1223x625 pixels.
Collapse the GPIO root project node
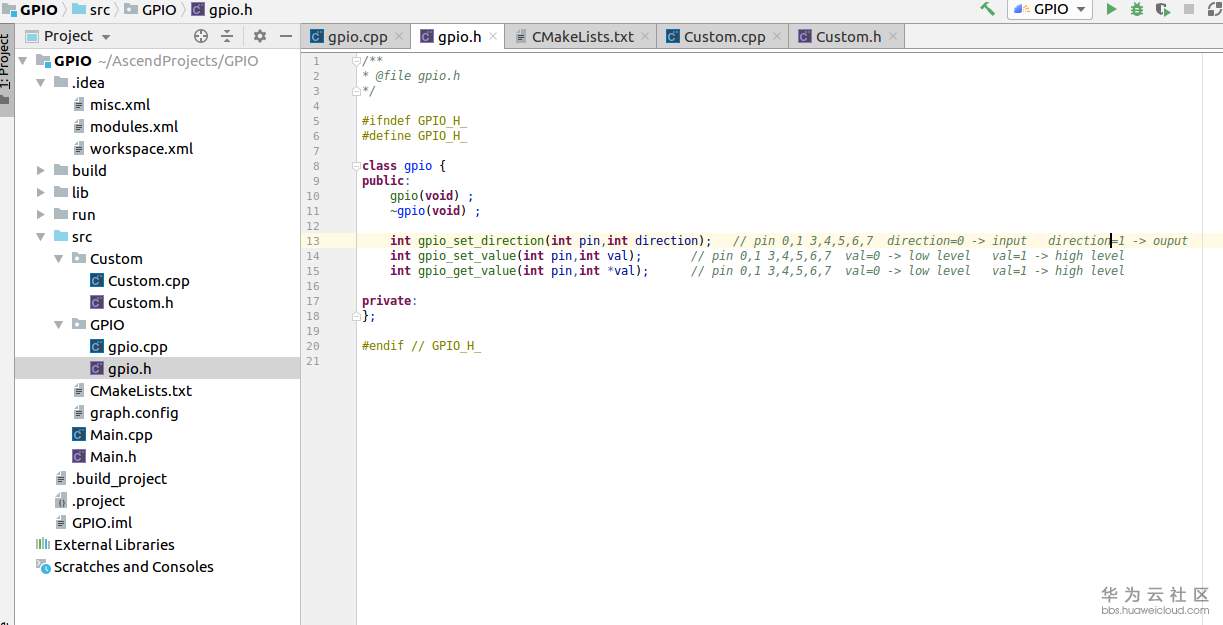tap(23, 61)
